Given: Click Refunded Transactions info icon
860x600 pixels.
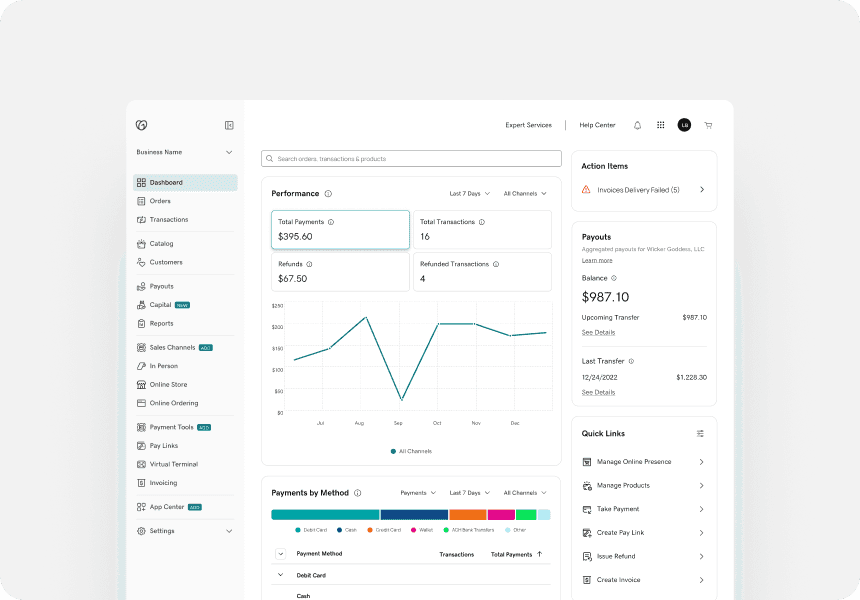Looking at the screenshot, I should [x=496, y=264].
